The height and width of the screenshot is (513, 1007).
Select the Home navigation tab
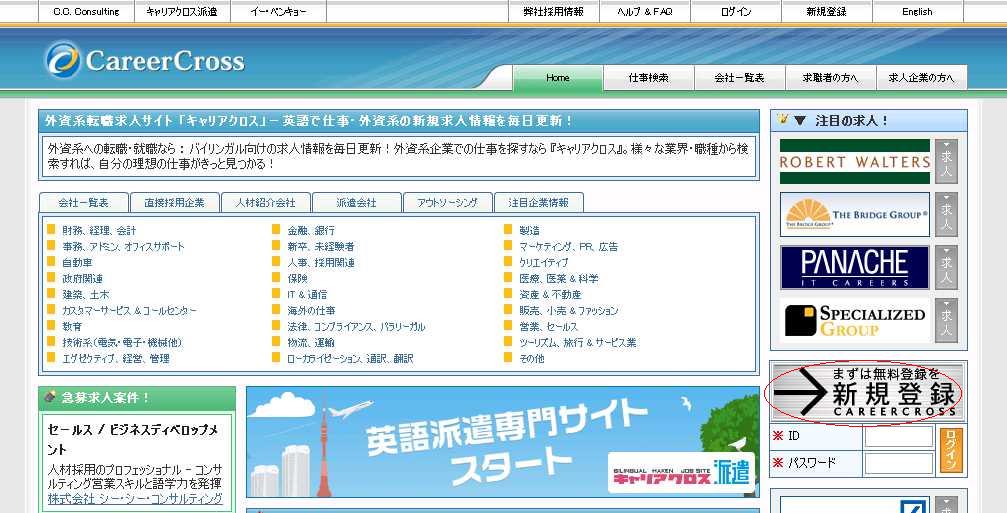coord(557,78)
